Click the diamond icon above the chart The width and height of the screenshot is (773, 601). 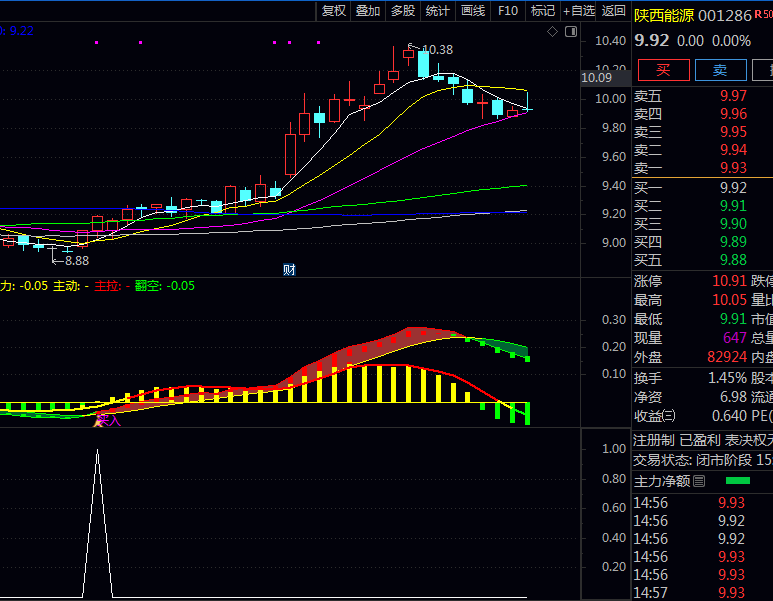click(552, 32)
